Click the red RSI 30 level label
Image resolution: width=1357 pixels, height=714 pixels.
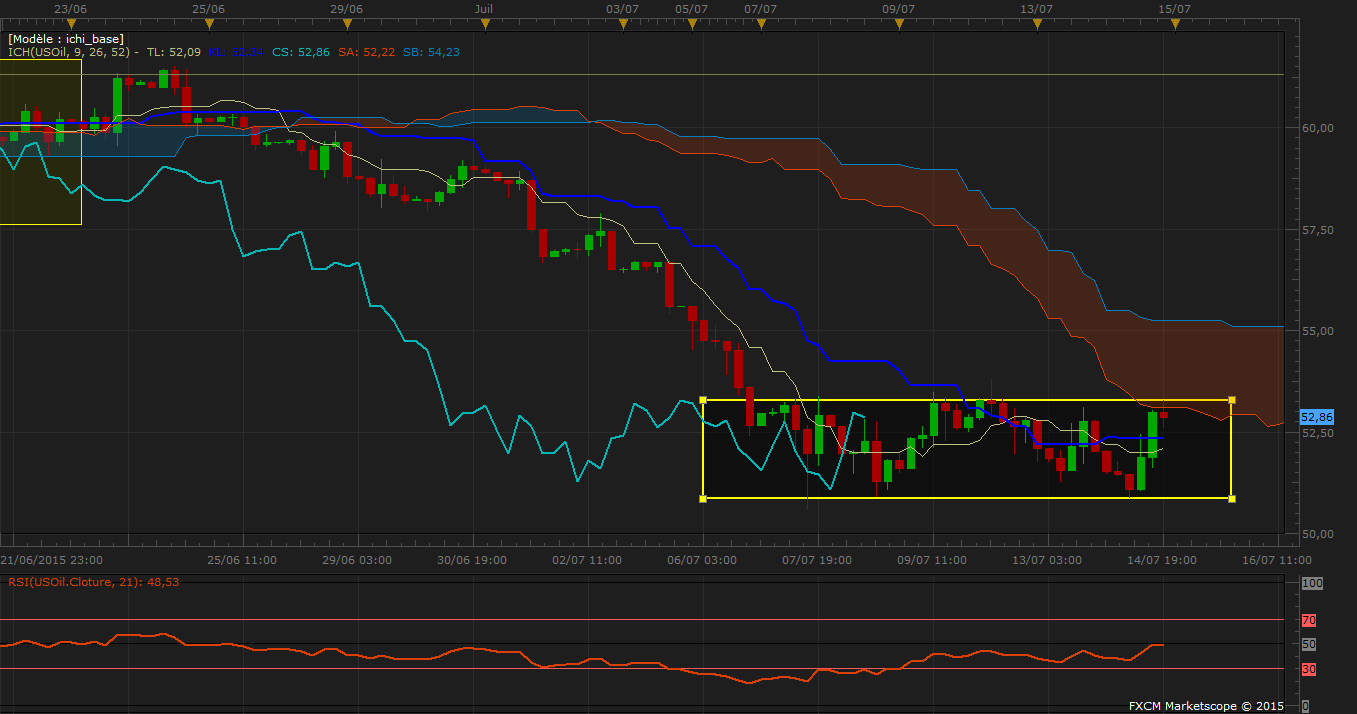pos(1308,669)
